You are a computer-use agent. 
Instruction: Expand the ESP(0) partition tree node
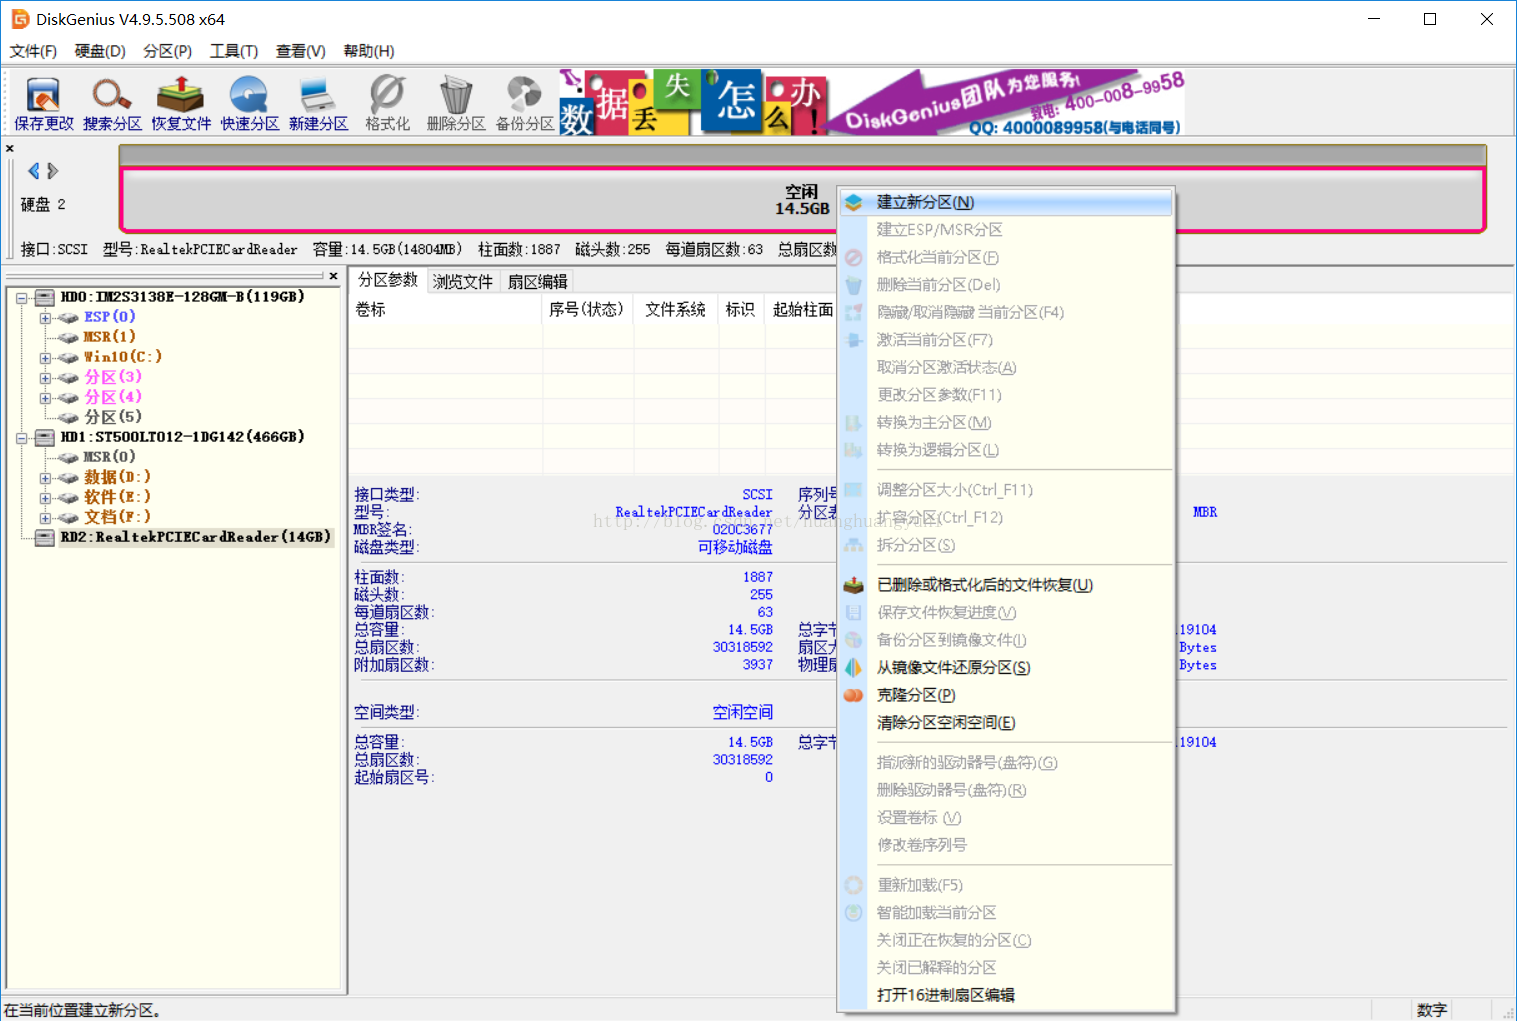(x=45, y=318)
